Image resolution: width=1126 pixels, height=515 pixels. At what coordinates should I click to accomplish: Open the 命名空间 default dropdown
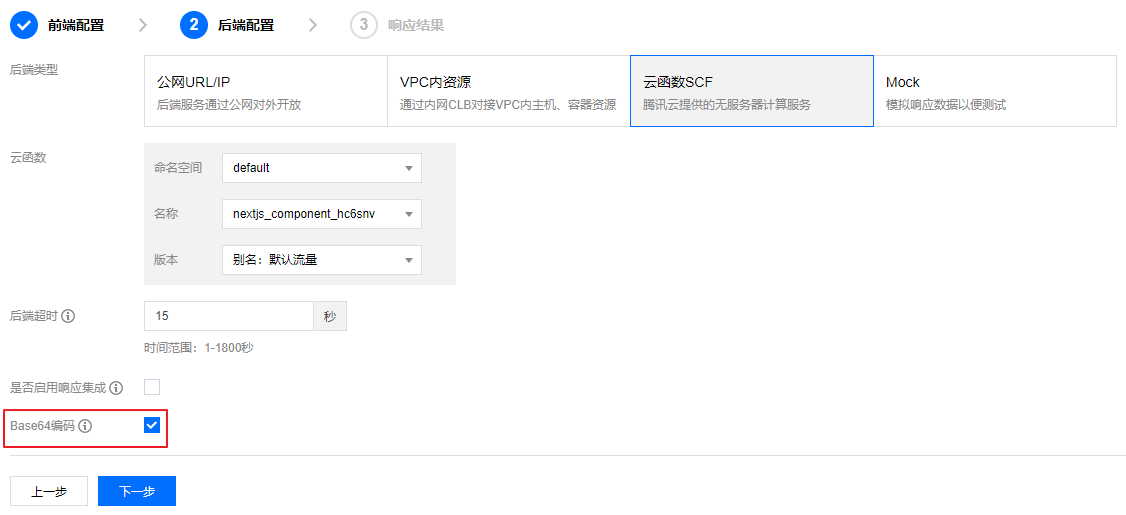[x=322, y=168]
